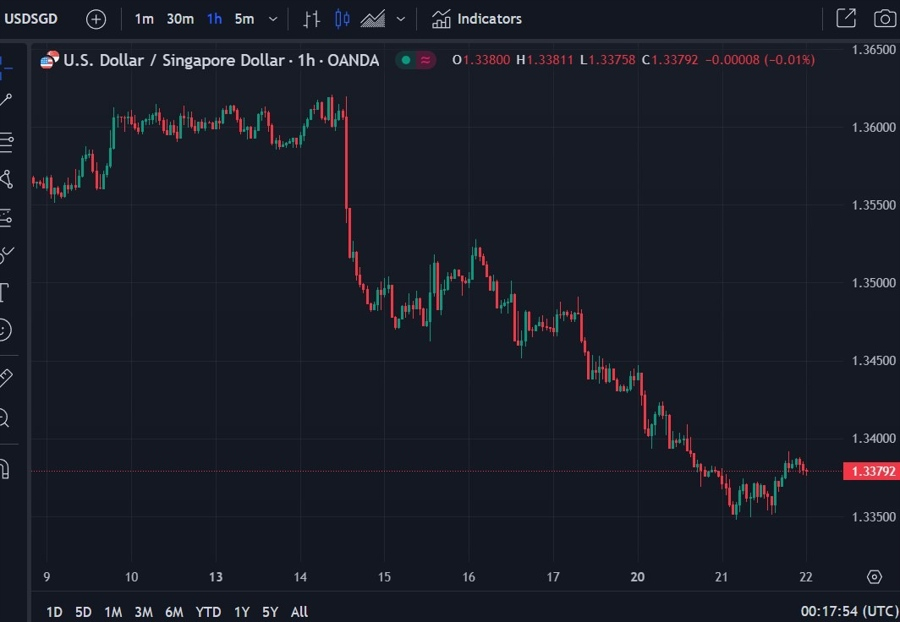The height and width of the screenshot is (622, 900).
Task: Open the geometric shapes pattern tool
Action: tap(6, 180)
